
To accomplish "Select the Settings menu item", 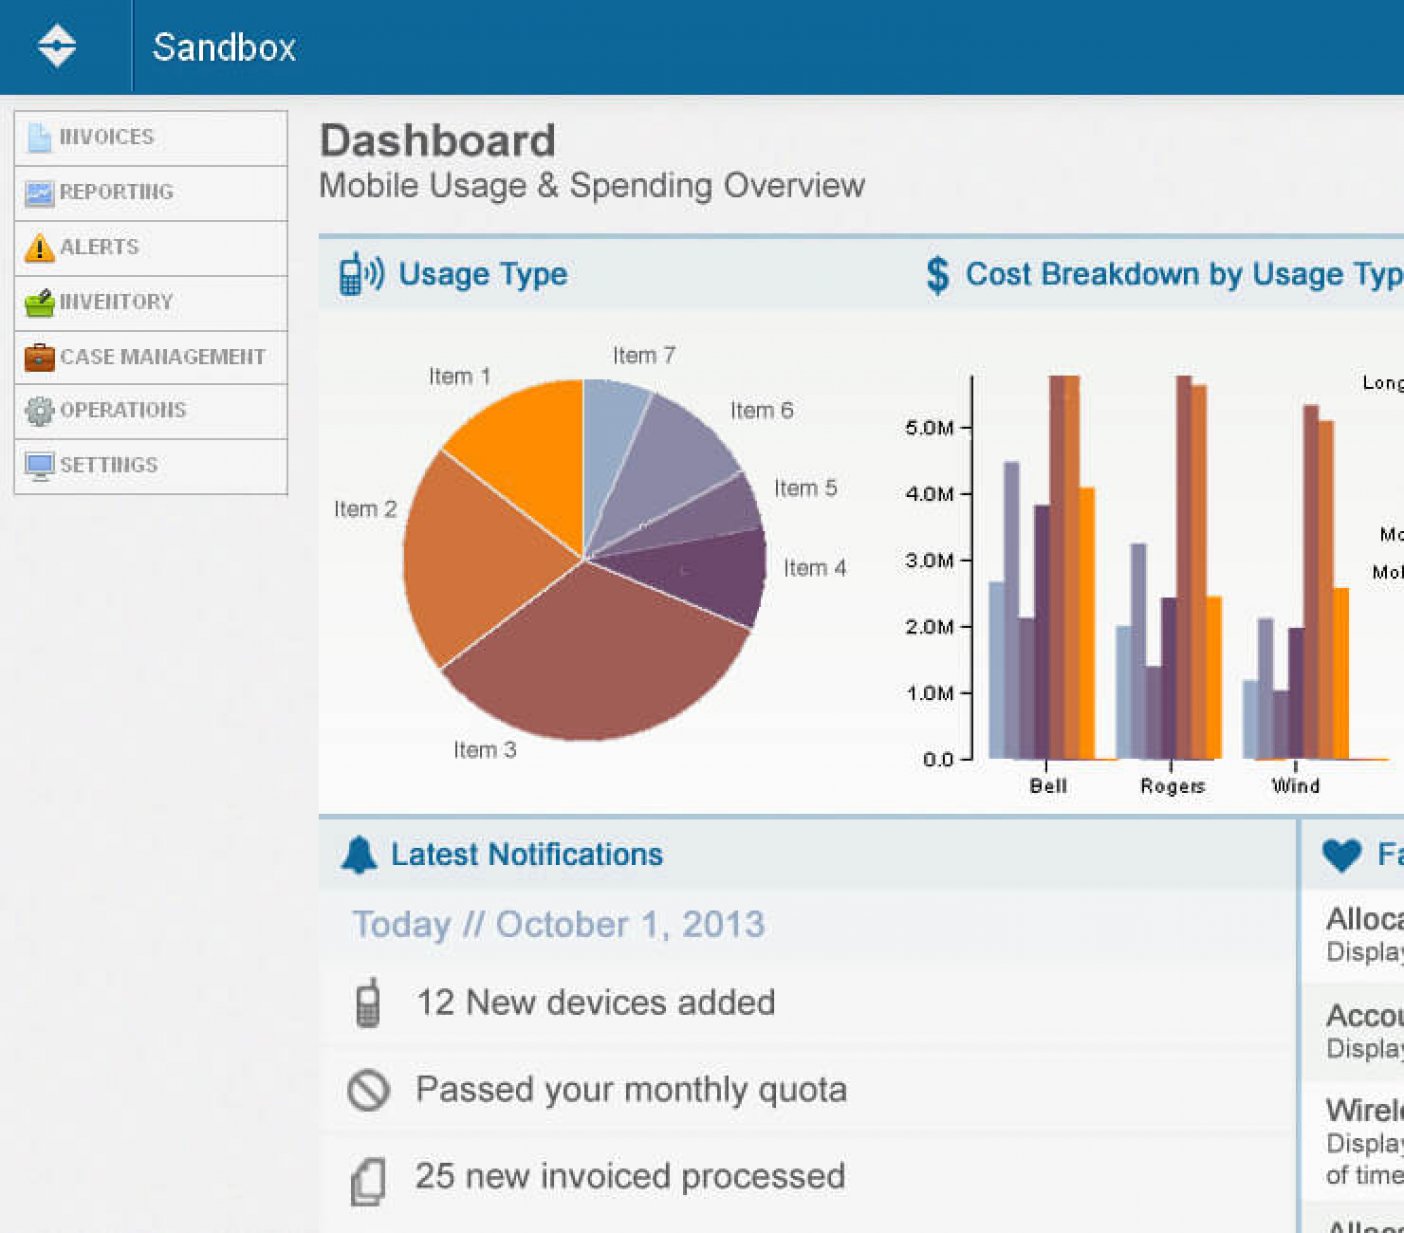I will (x=151, y=466).
